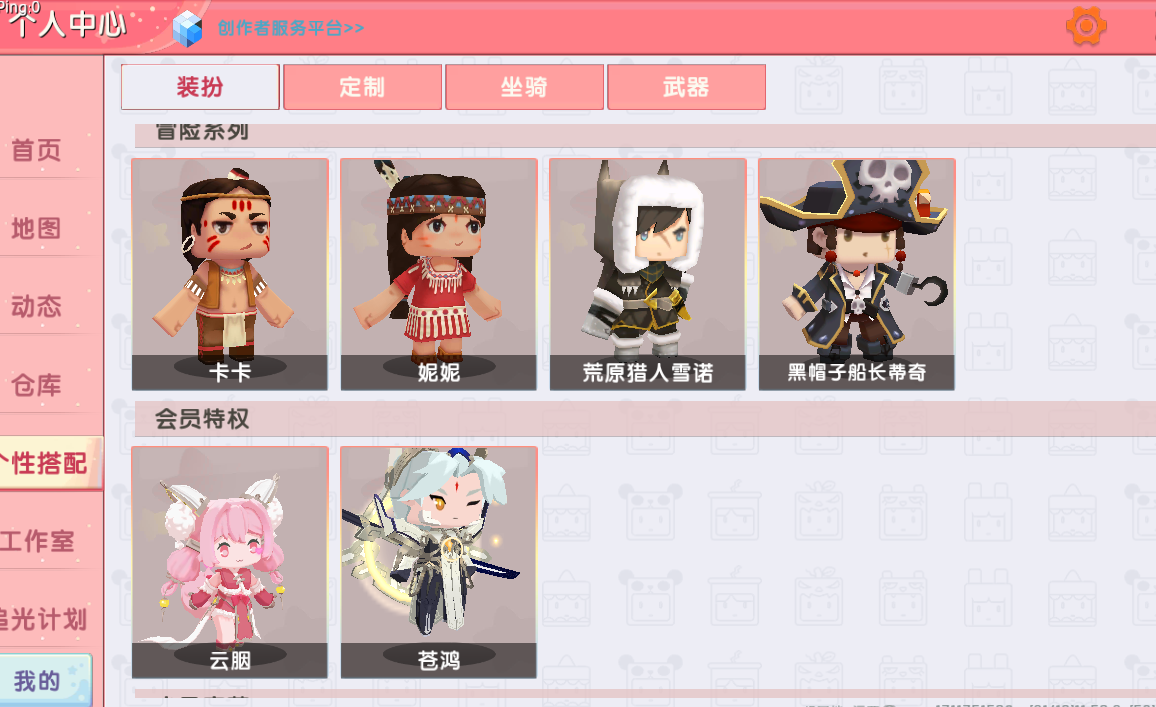Screen dimensions: 1156x707
Task: Switch to the 定制 tab
Action: [x=362, y=87]
